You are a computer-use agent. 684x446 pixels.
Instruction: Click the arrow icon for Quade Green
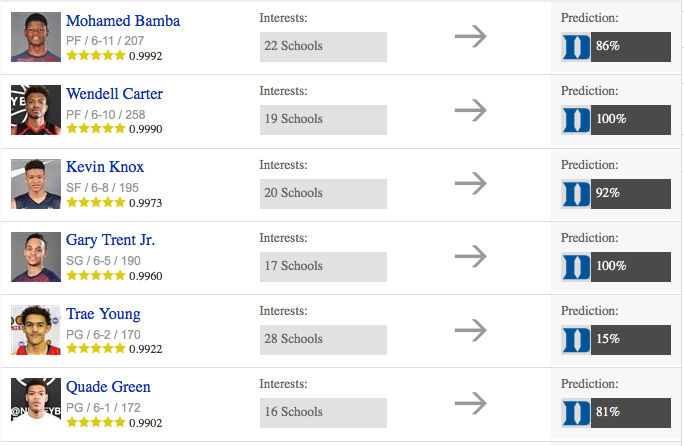(470, 403)
